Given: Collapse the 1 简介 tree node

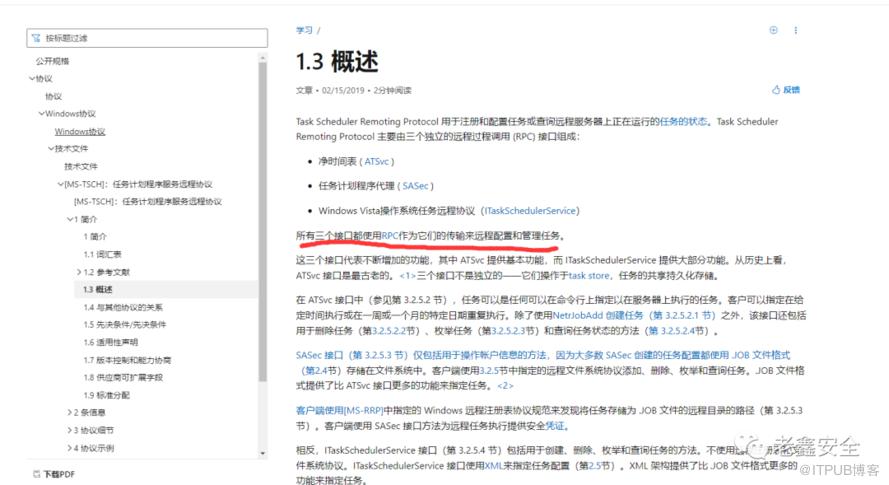Looking at the screenshot, I should click(70, 219).
